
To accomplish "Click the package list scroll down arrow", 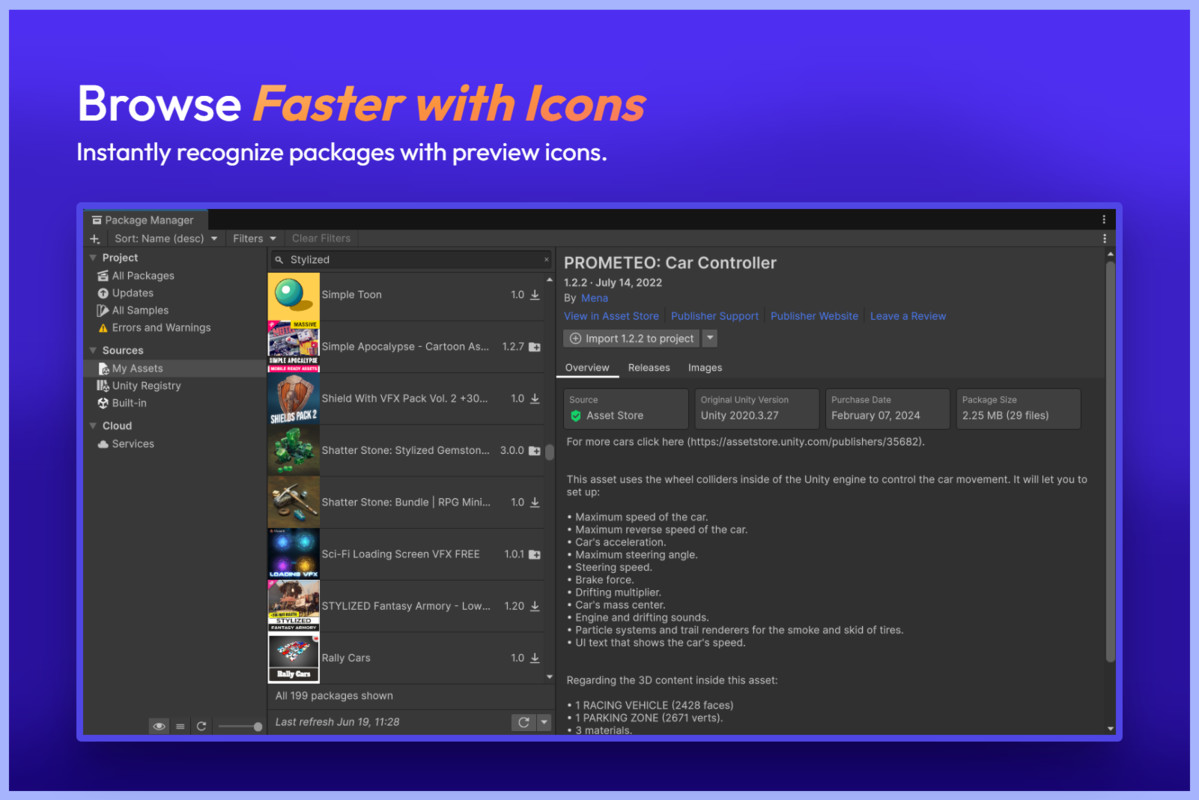I will coord(549,677).
